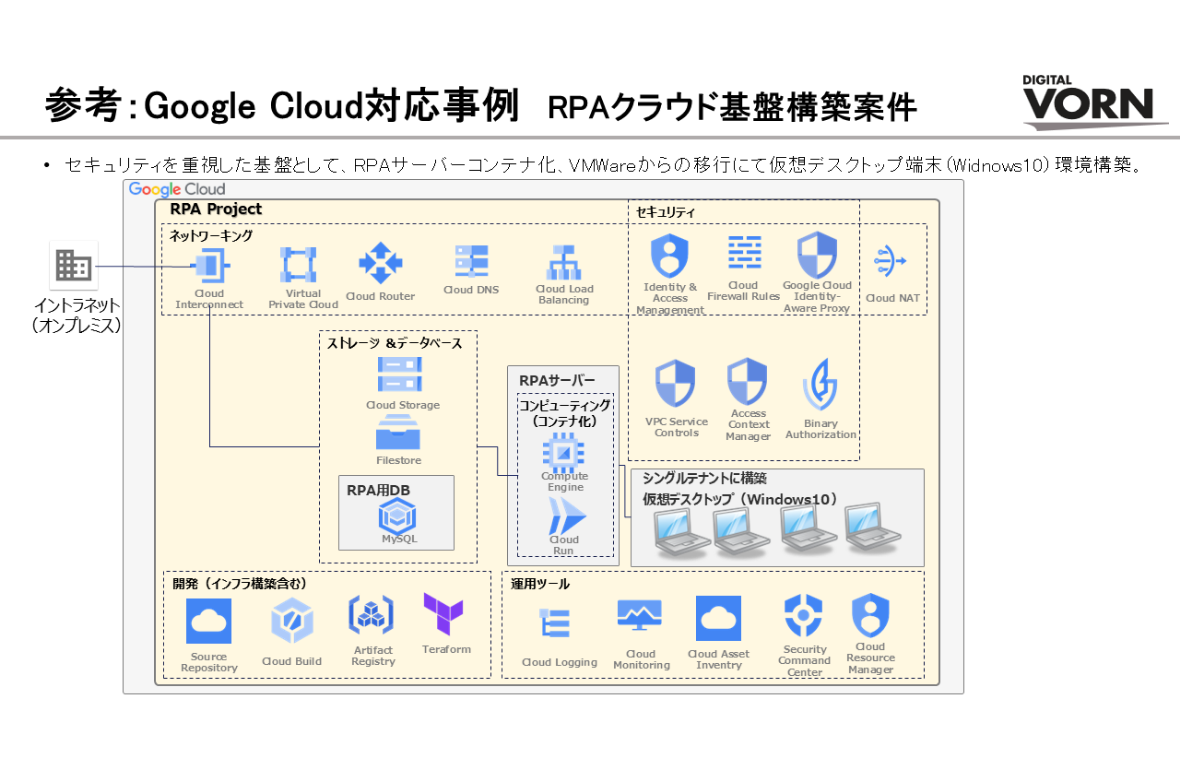
Task: Click the Google Cloud logo
Action: pyautogui.click(x=177, y=189)
